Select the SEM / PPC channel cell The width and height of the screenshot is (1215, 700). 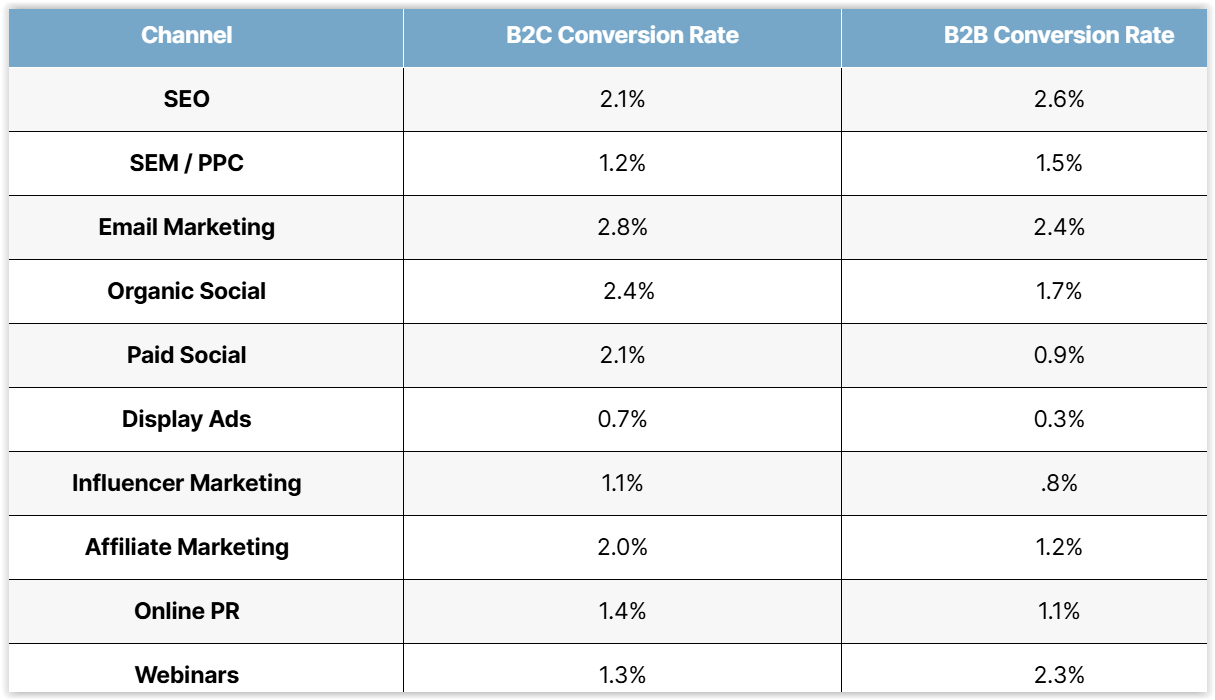coord(187,163)
